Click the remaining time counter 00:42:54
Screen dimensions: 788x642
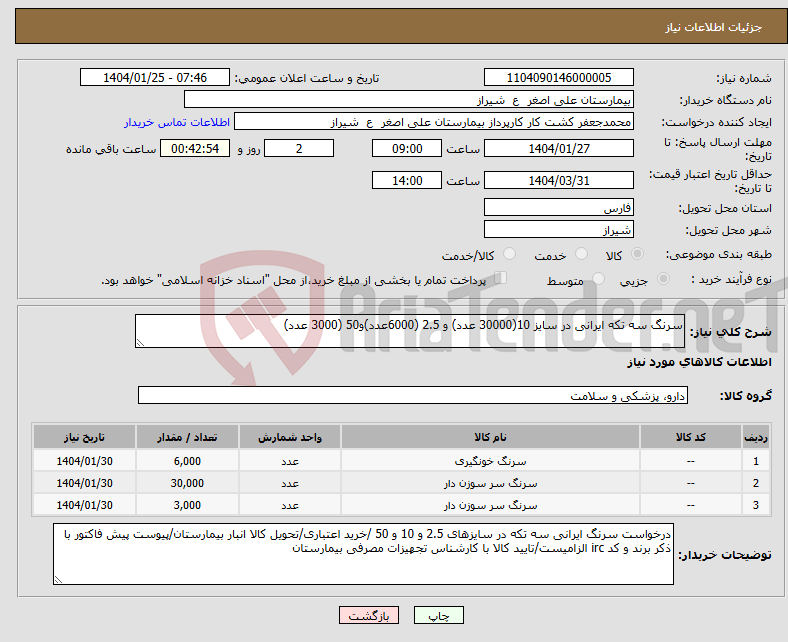coord(195,149)
